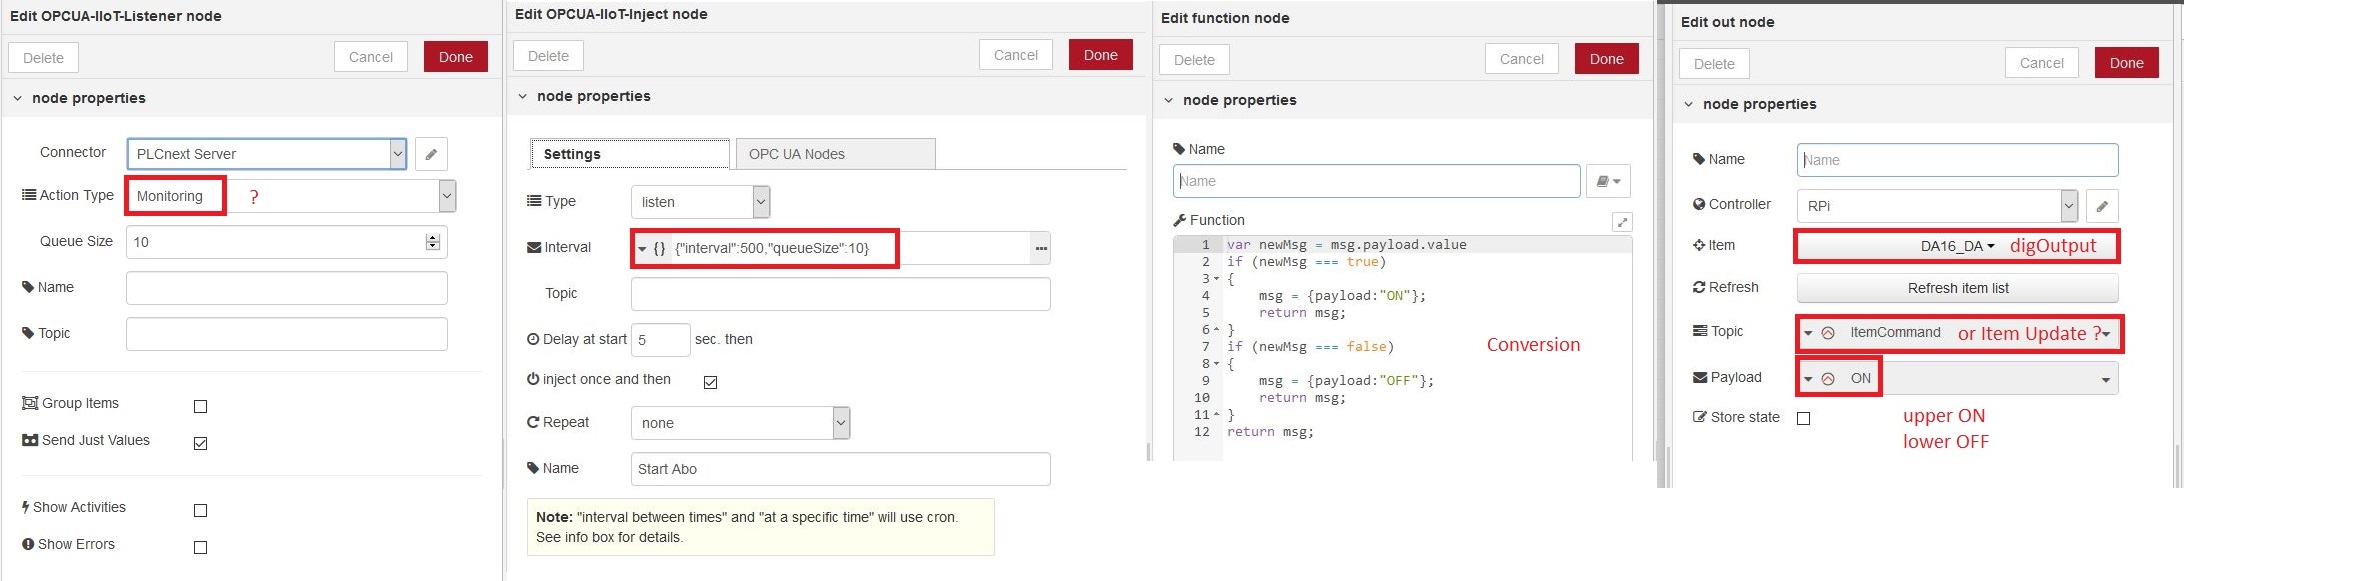Collapse code fold at line 3
Viewport: 2365px width, 581px height.
[1216, 279]
